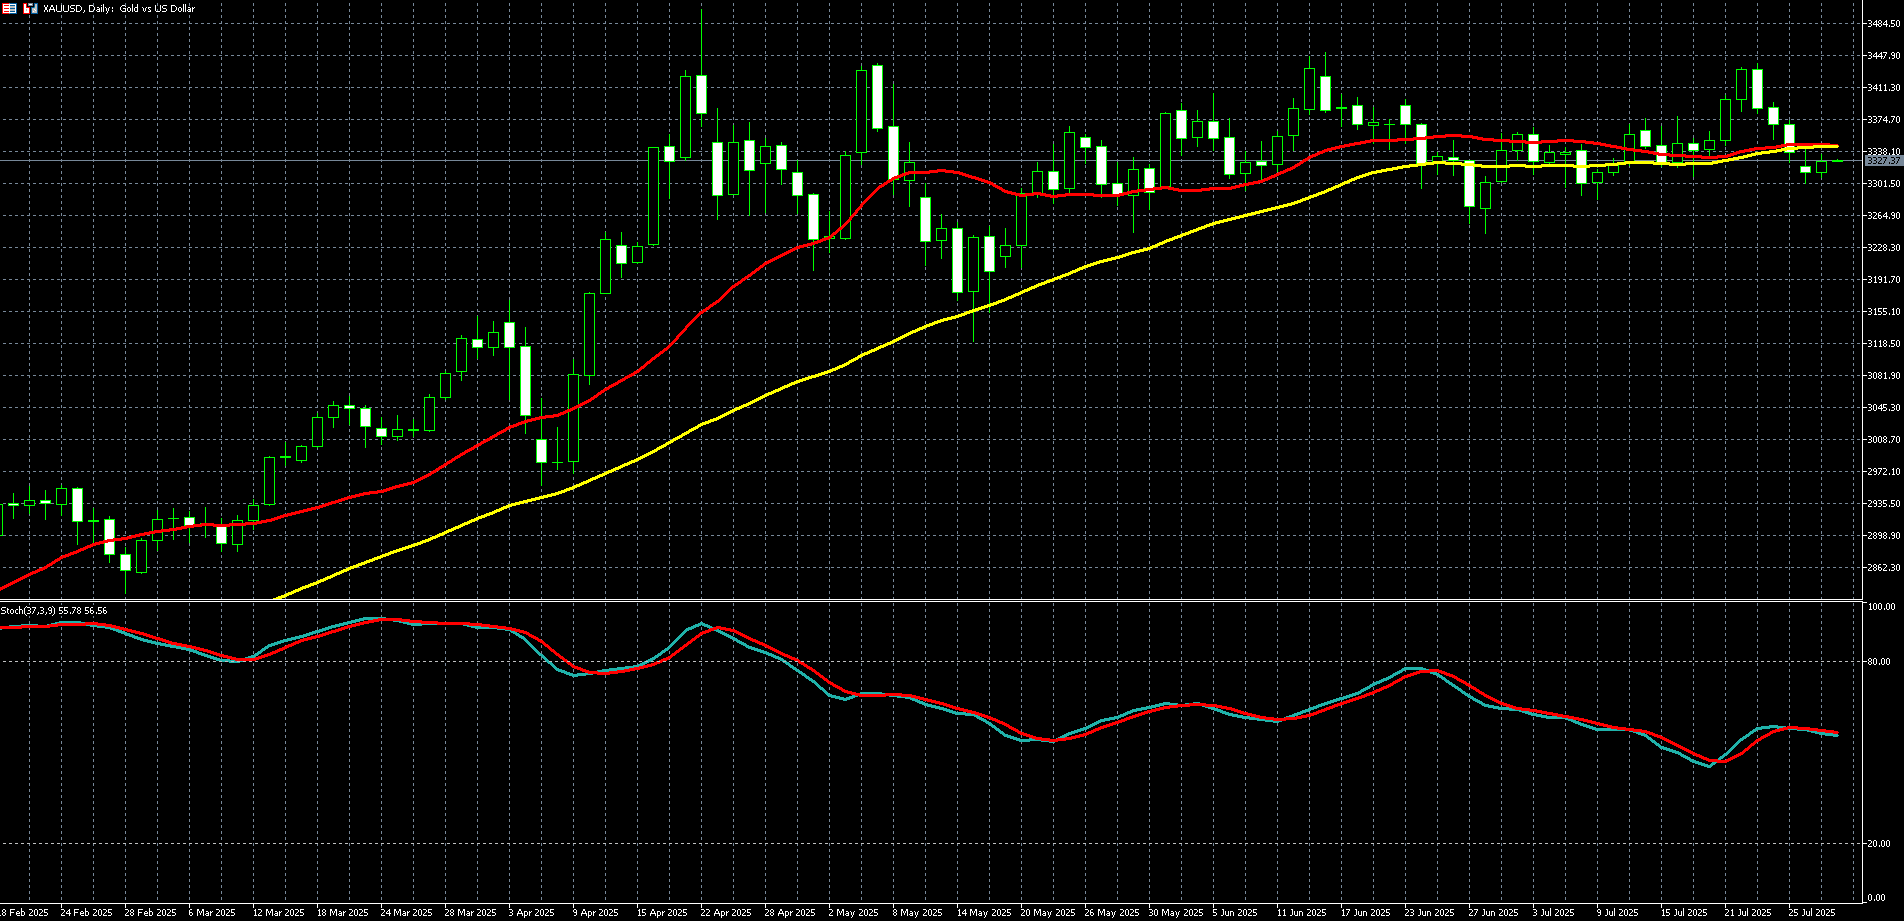Select the 8 May 2025 date label
The image size is (1904, 921).
(917, 913)
